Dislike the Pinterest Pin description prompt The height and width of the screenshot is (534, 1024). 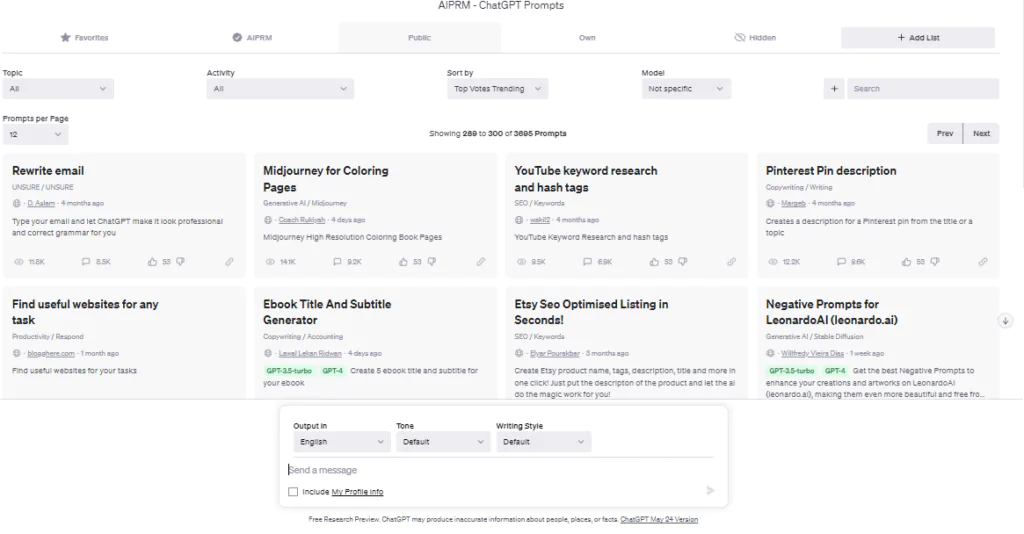(x=935, y=262)
